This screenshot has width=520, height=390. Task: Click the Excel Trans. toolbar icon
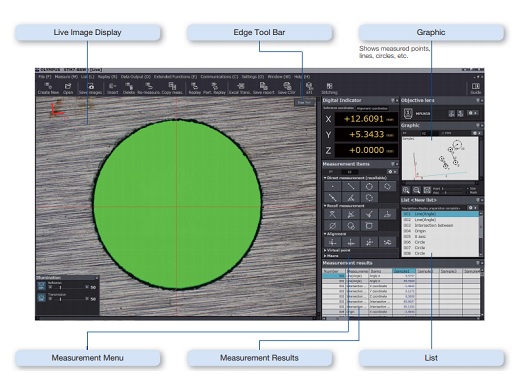point(240,88)
